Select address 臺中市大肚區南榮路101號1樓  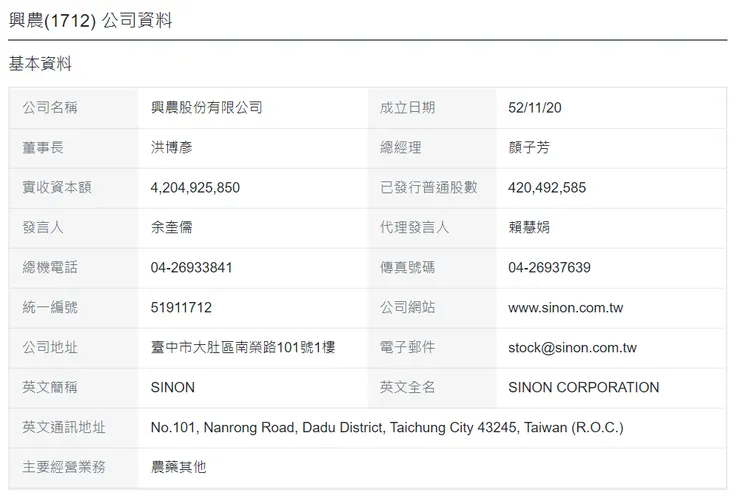point(243,347)
